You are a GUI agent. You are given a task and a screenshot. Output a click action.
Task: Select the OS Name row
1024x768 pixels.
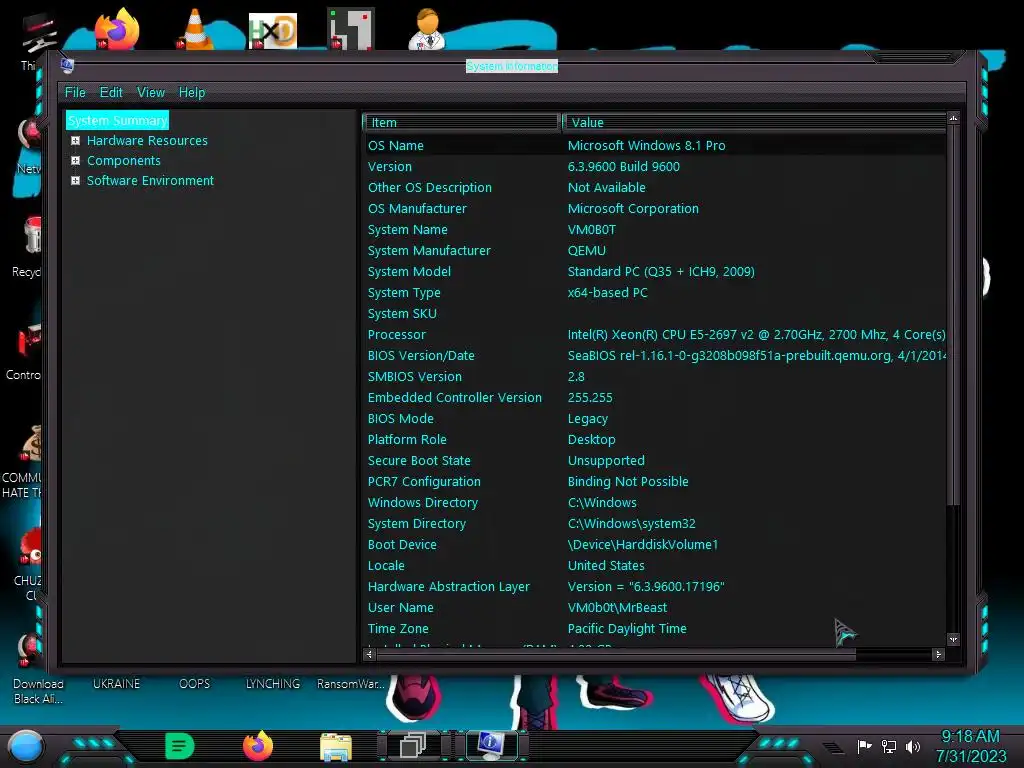[654, 146]
